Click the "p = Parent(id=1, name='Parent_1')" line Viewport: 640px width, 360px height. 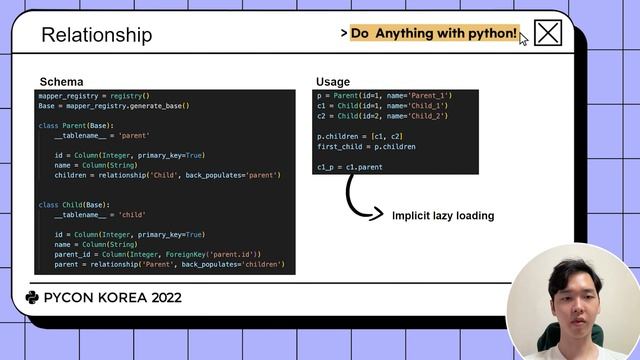coord(384,96)
